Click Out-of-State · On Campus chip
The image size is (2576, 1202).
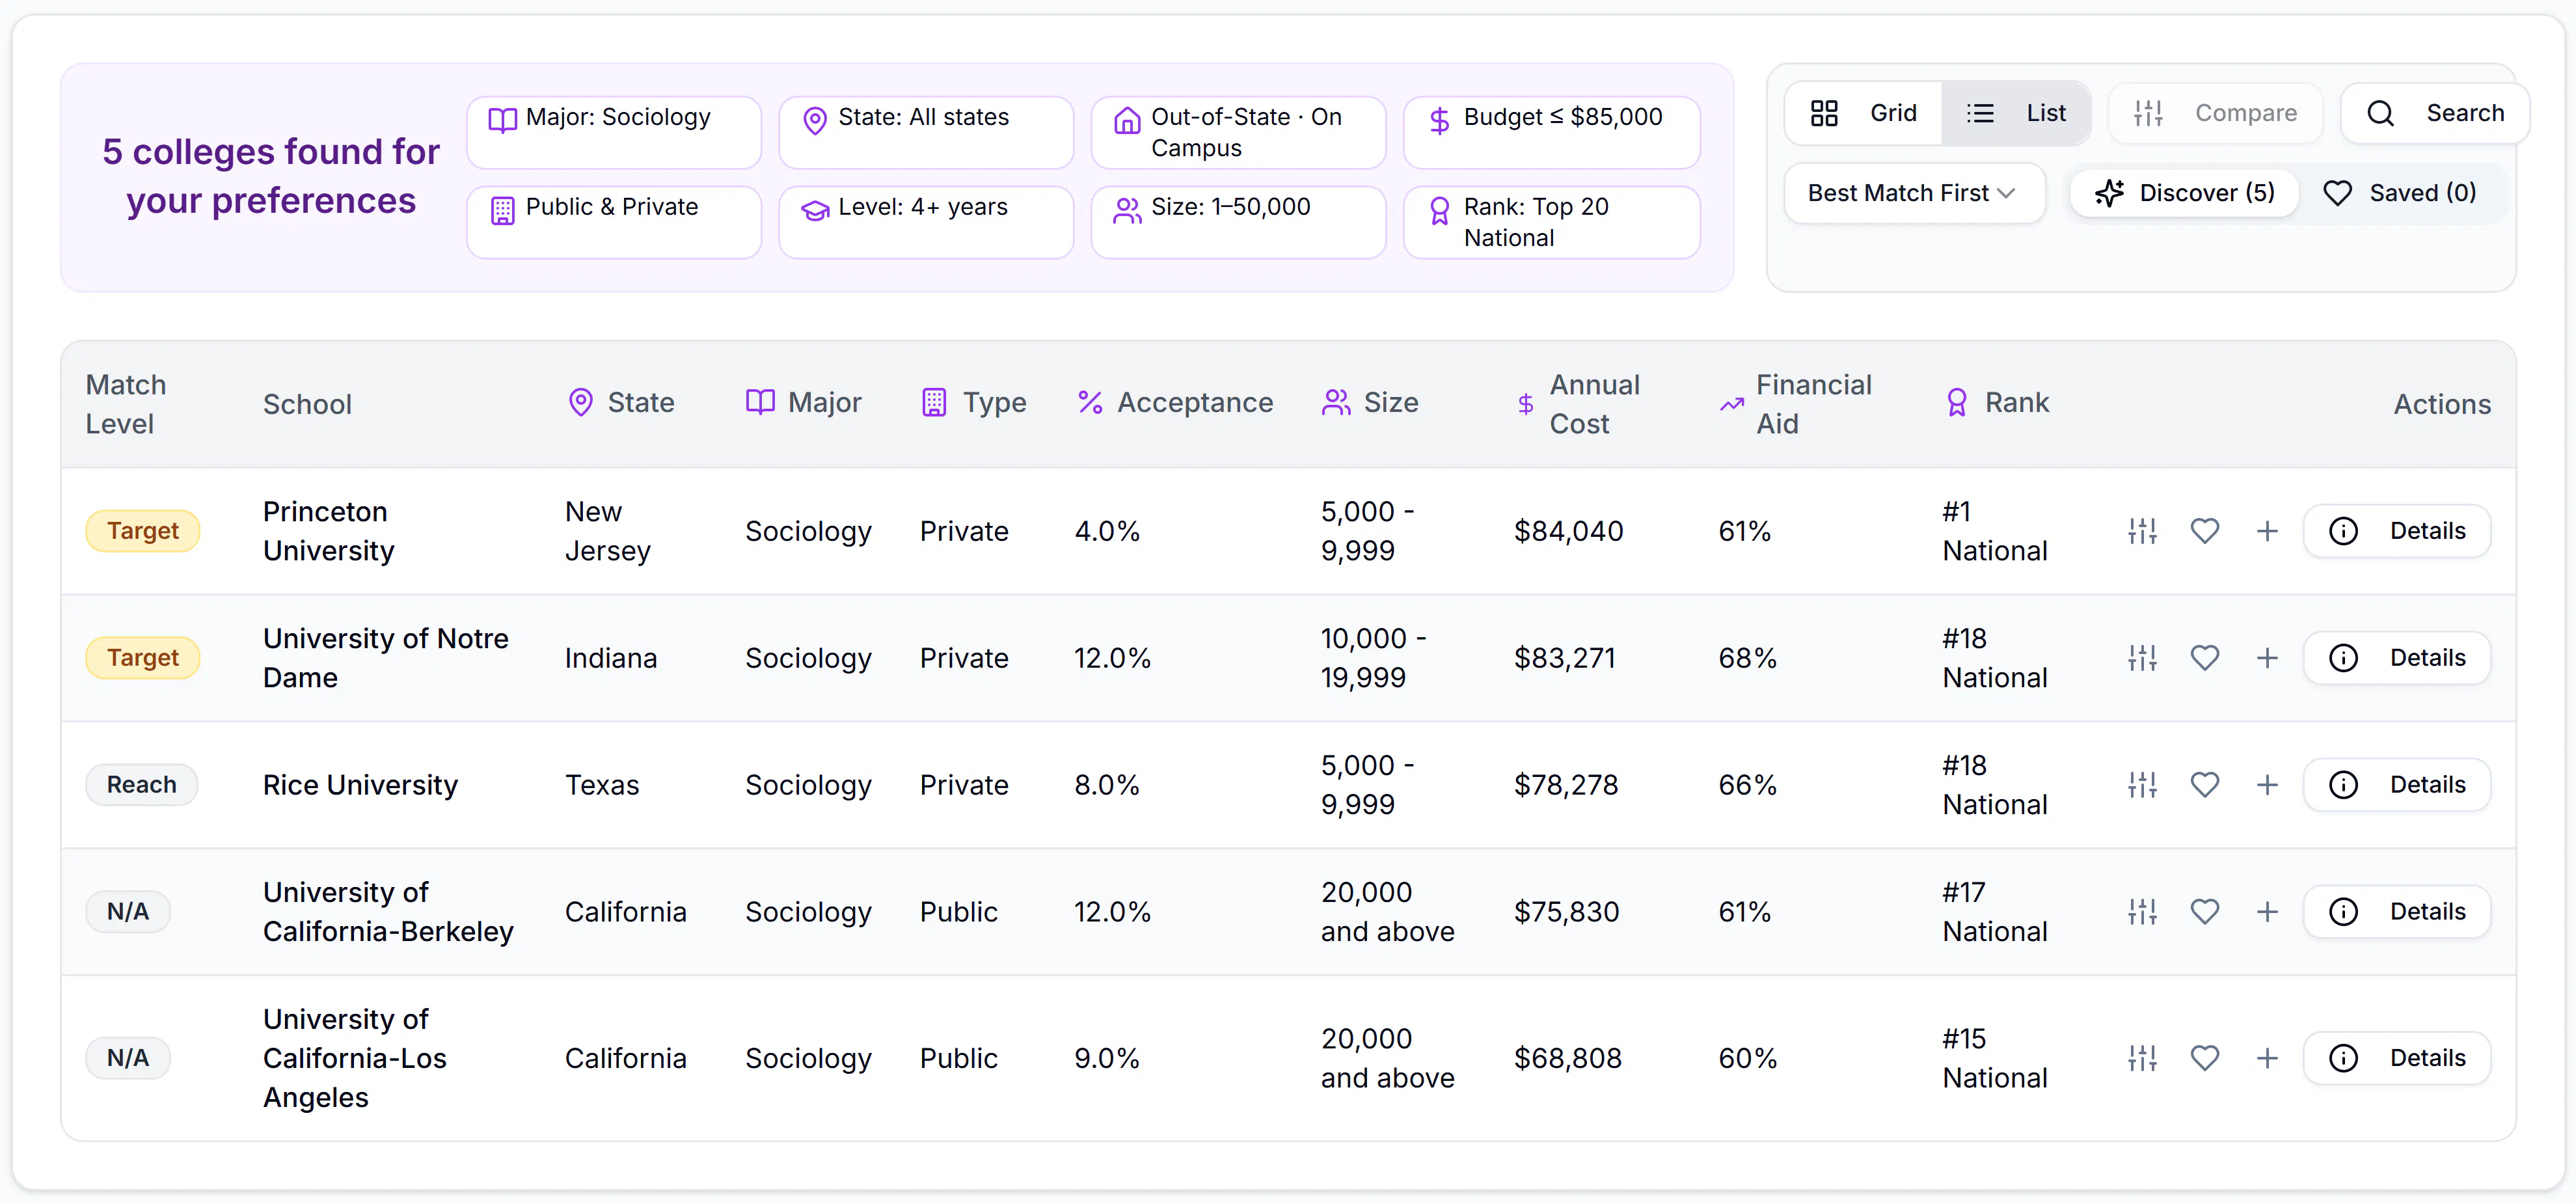[1238, 132]
